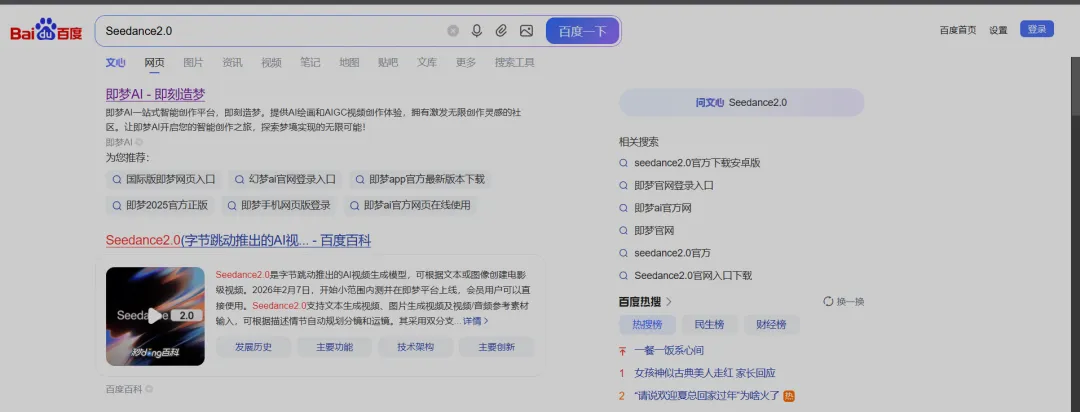Switch to the 图片 tab
The height and width of the screenshot is (412, 1080).
(x=194, y=63)
